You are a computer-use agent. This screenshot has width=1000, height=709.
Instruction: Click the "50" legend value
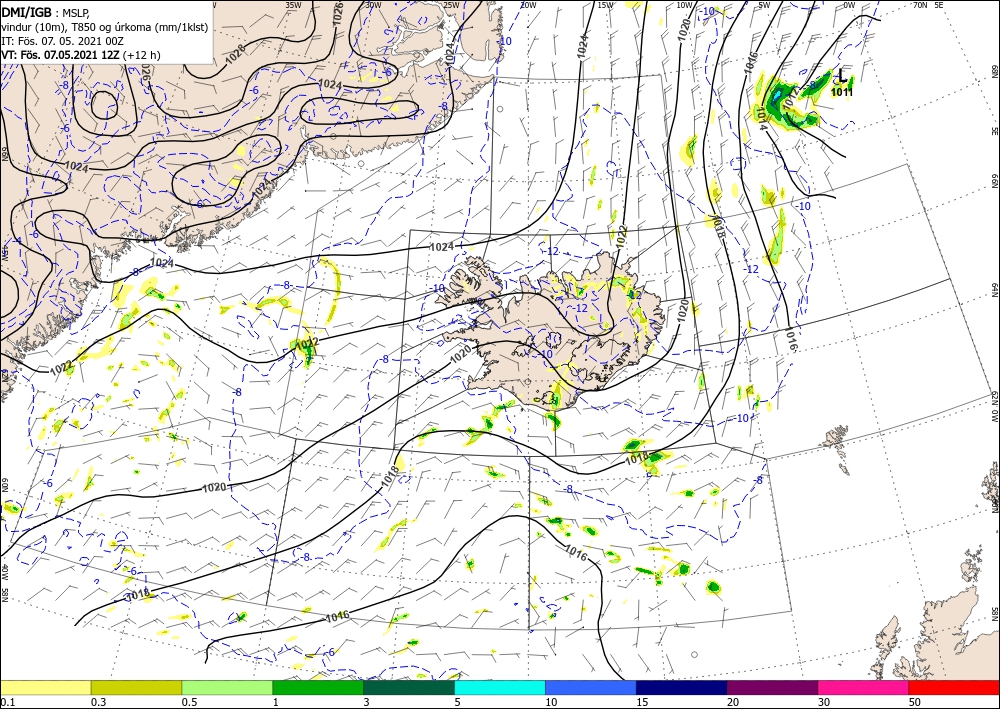pyautogui.click(x=915, y=702)
